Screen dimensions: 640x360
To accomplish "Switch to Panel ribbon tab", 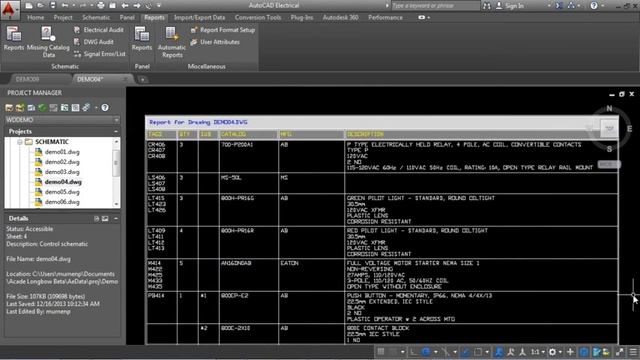I will 127,18.
